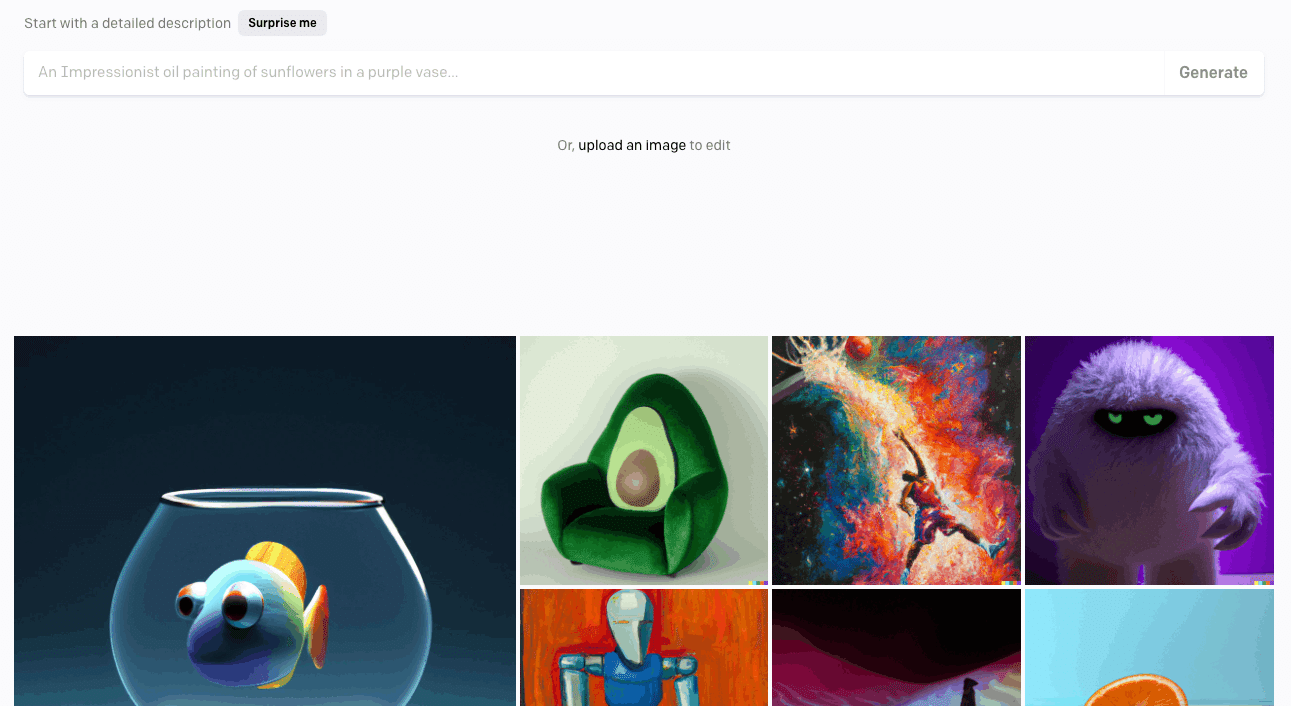Click the Surprise me button

point(282,23)
